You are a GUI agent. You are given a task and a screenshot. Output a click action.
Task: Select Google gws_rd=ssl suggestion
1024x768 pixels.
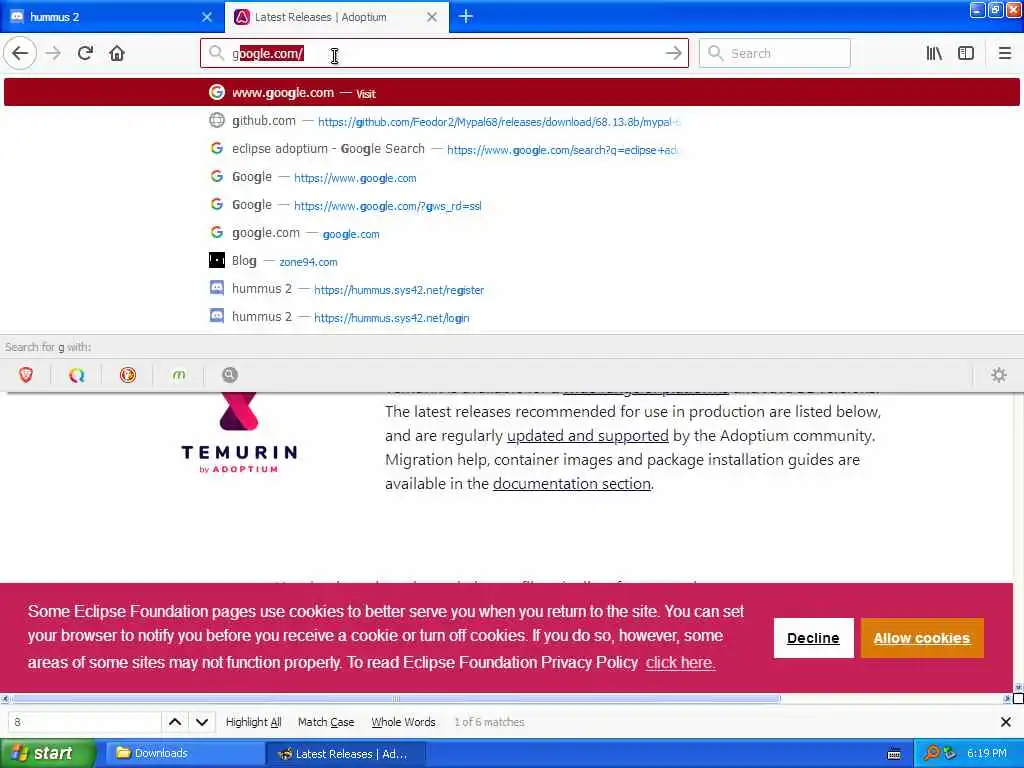tap(511, 206)
